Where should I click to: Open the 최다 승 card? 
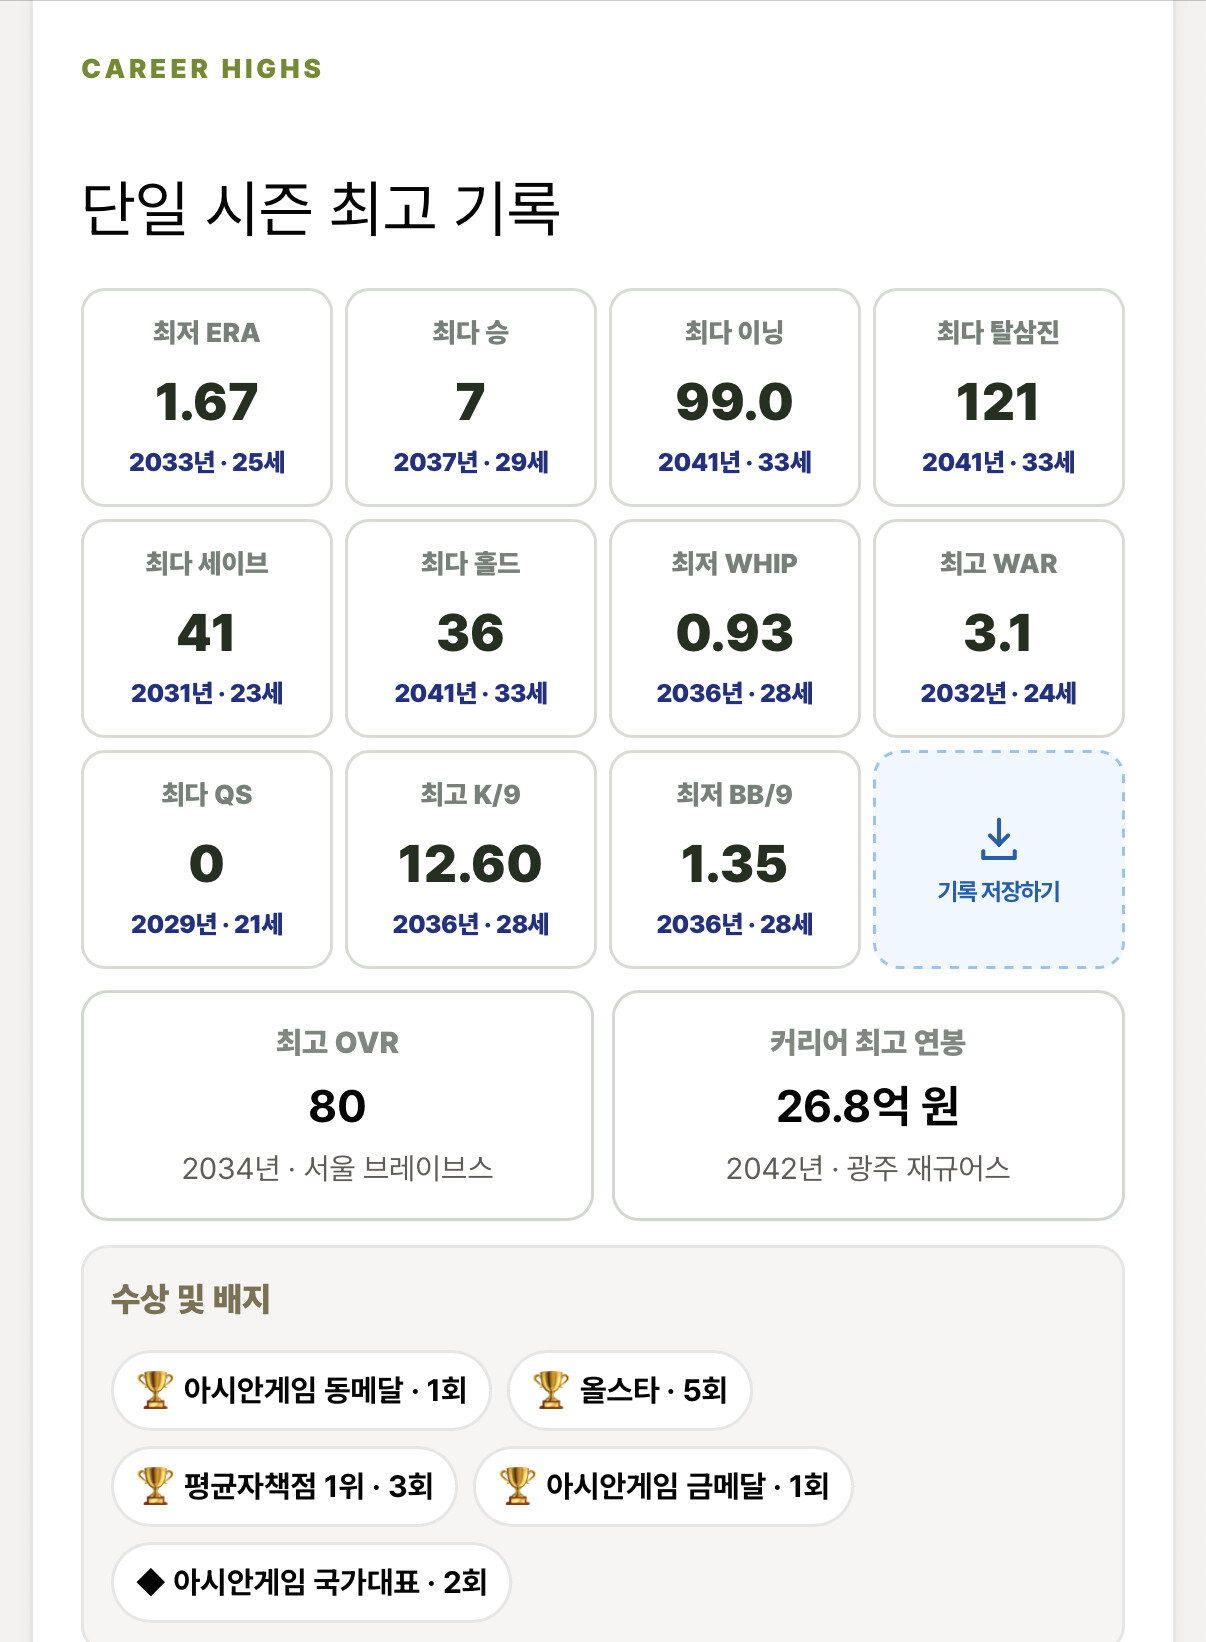point(471,398)
